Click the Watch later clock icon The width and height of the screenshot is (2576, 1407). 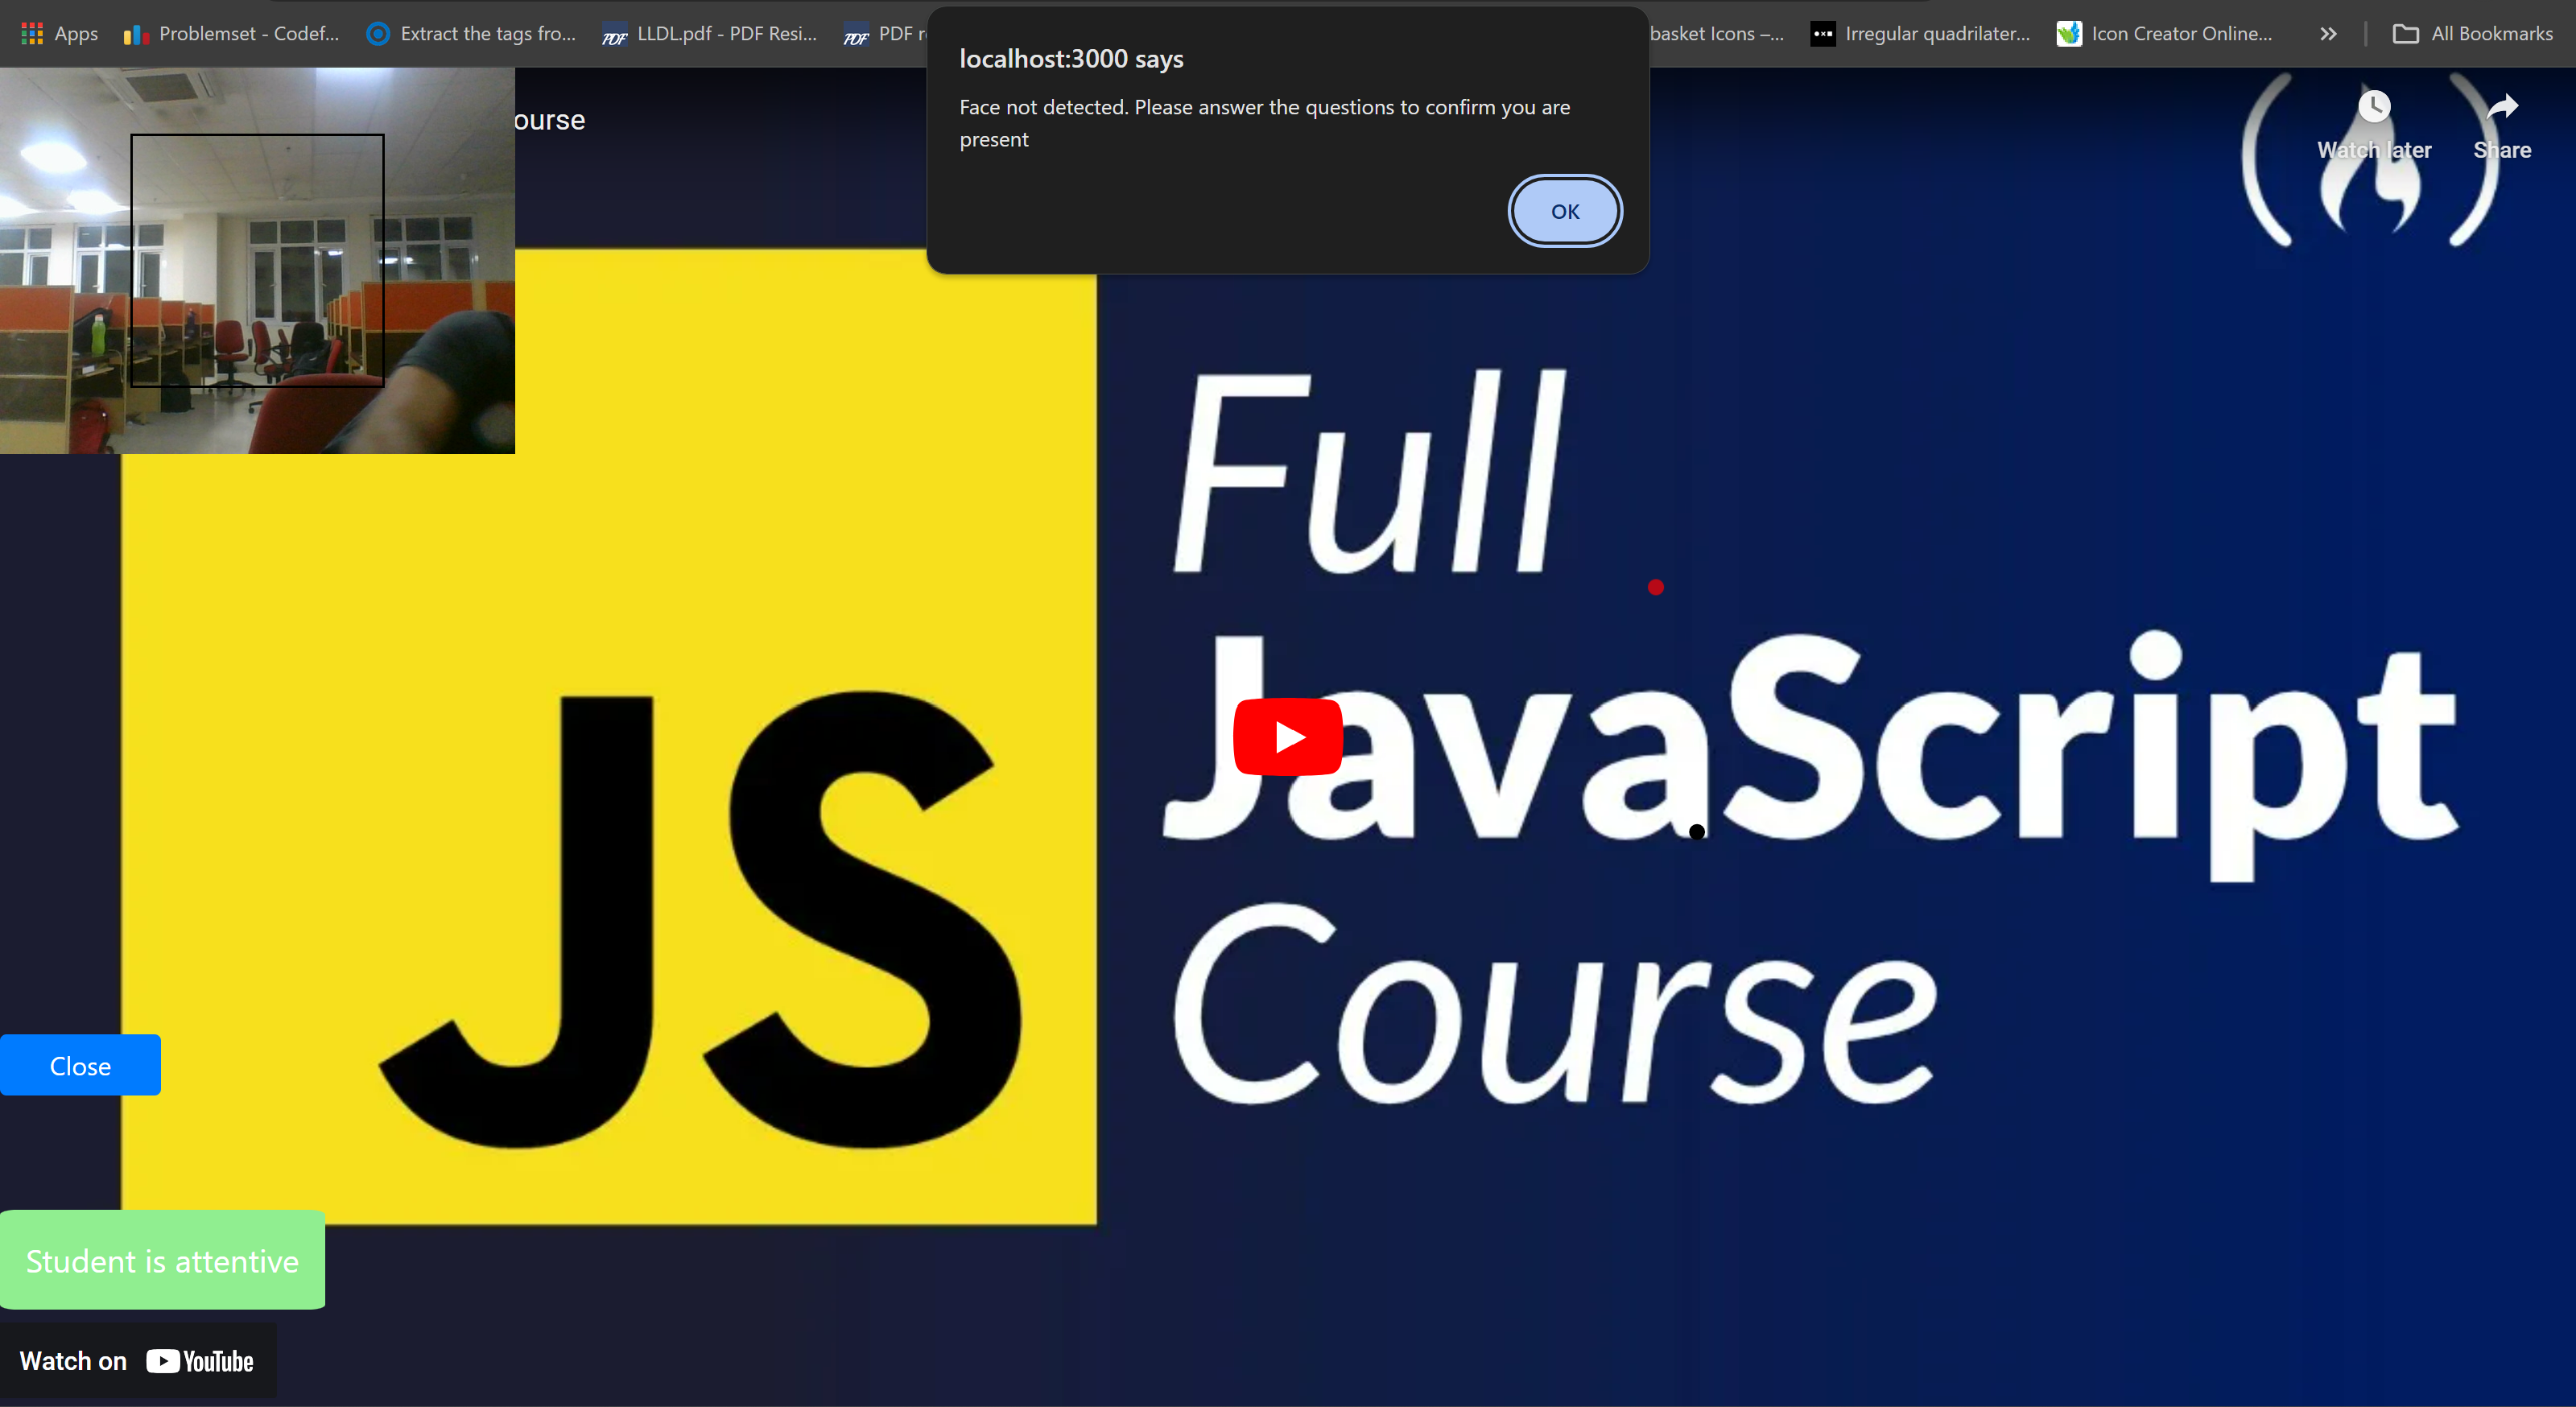2374,107
